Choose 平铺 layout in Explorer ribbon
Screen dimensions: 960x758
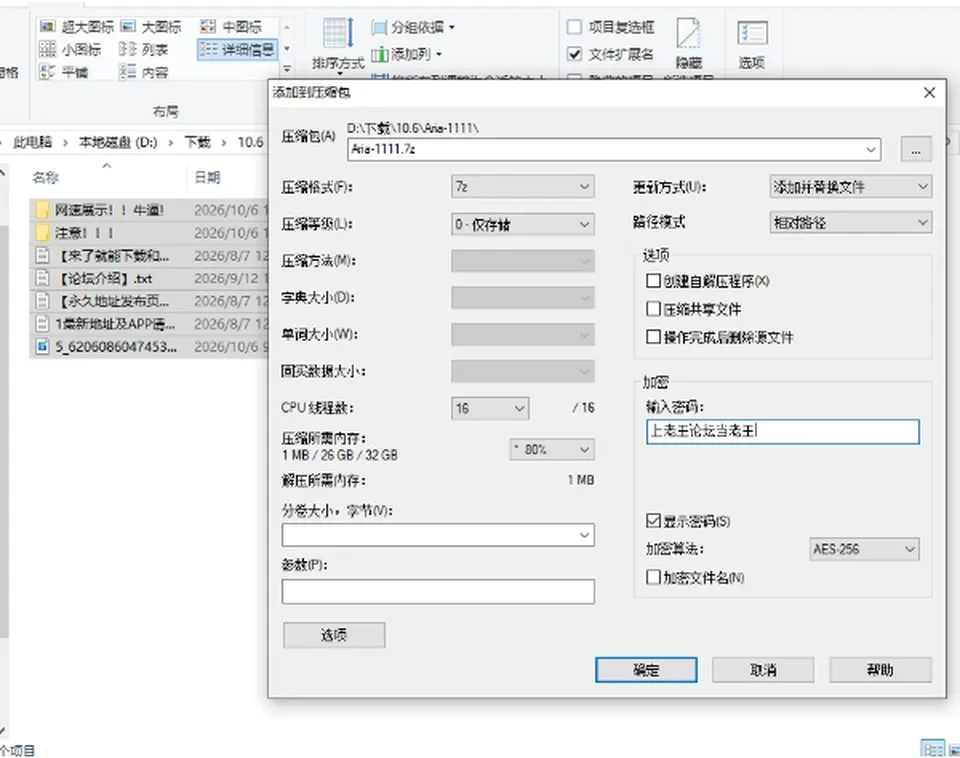64,72
